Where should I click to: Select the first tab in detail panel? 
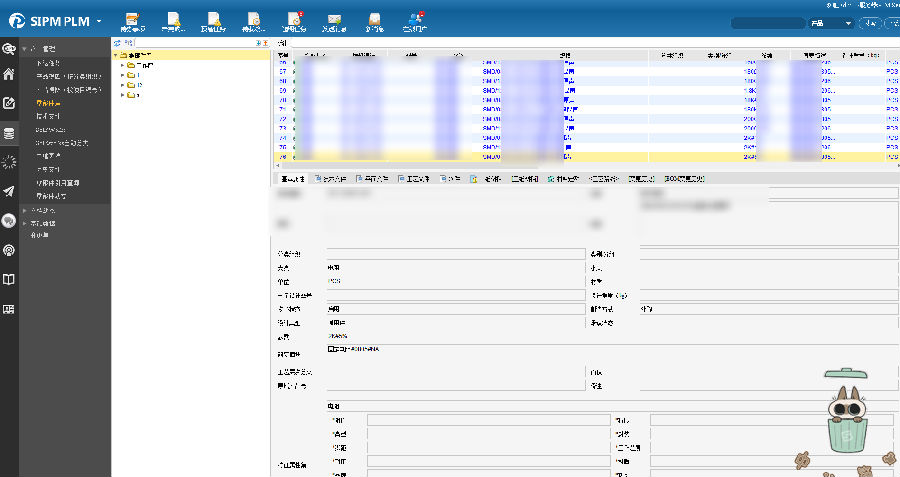coord(292,179)
